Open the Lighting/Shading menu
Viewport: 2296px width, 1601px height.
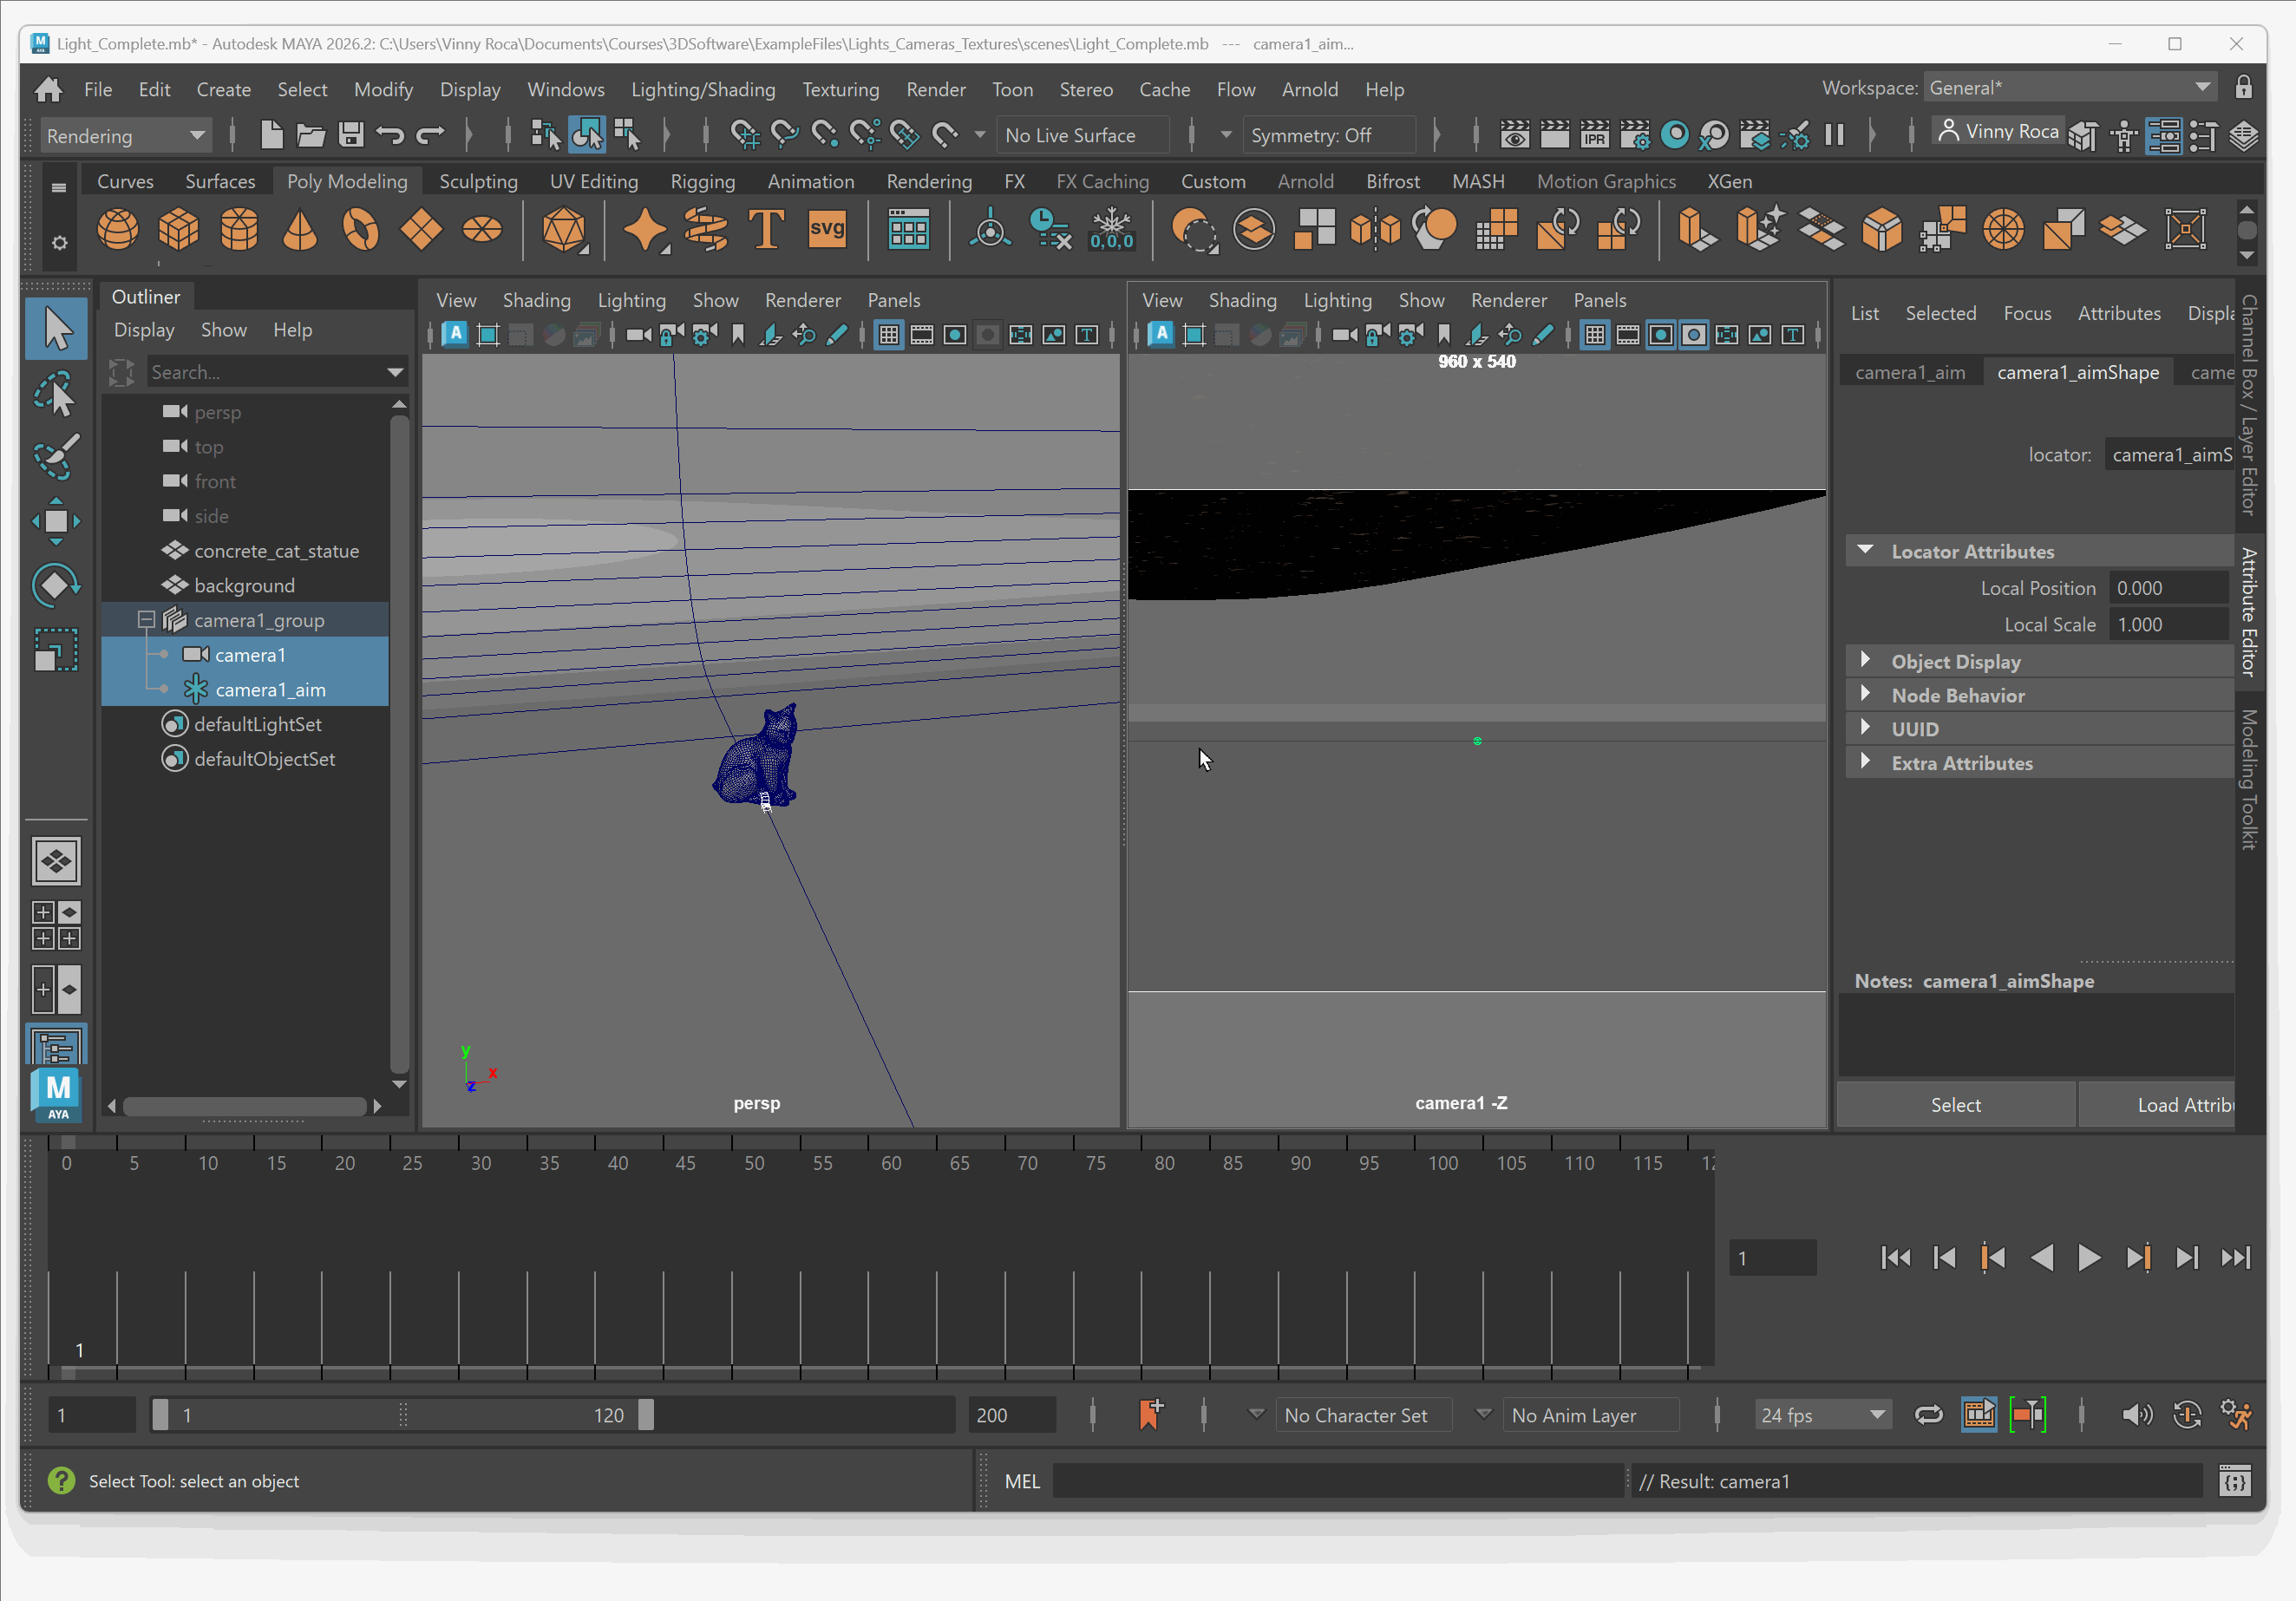point(702,89)
